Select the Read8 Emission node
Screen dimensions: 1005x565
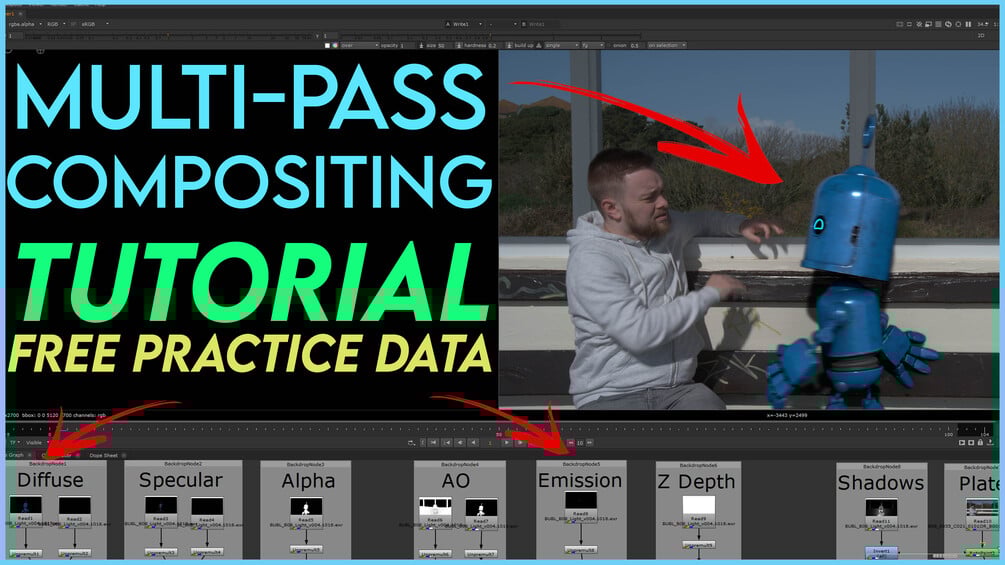(581, 506)
